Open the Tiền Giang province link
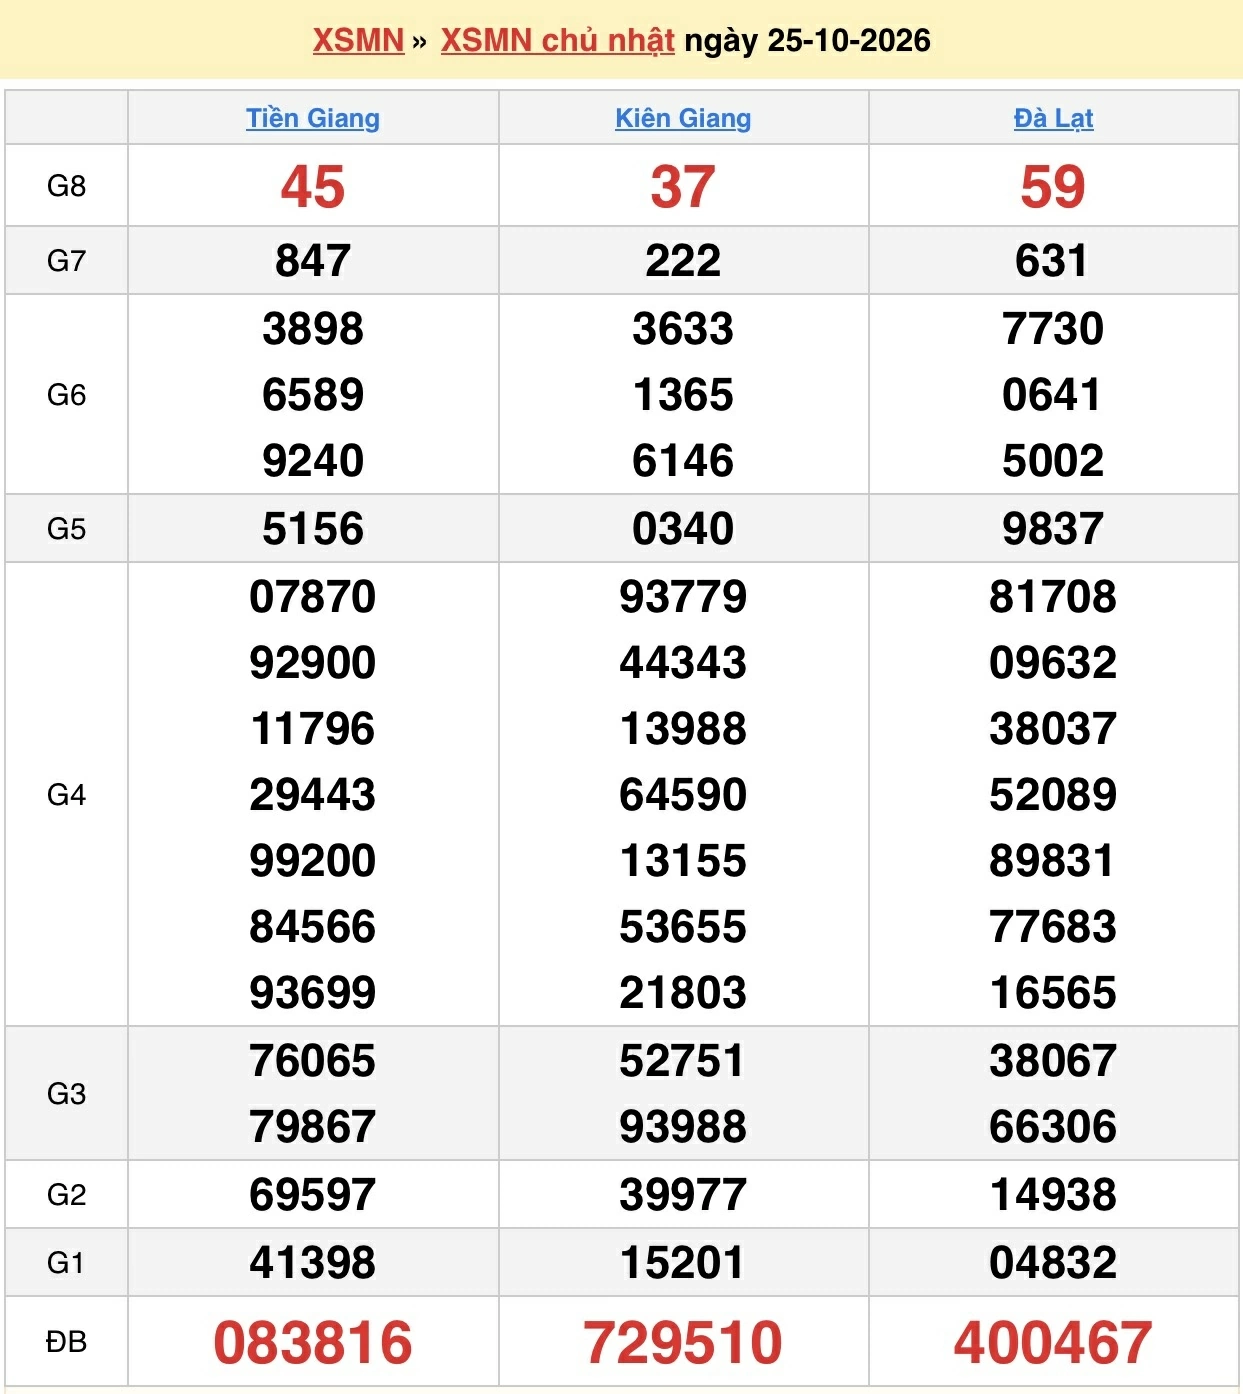 click(313, 118)
